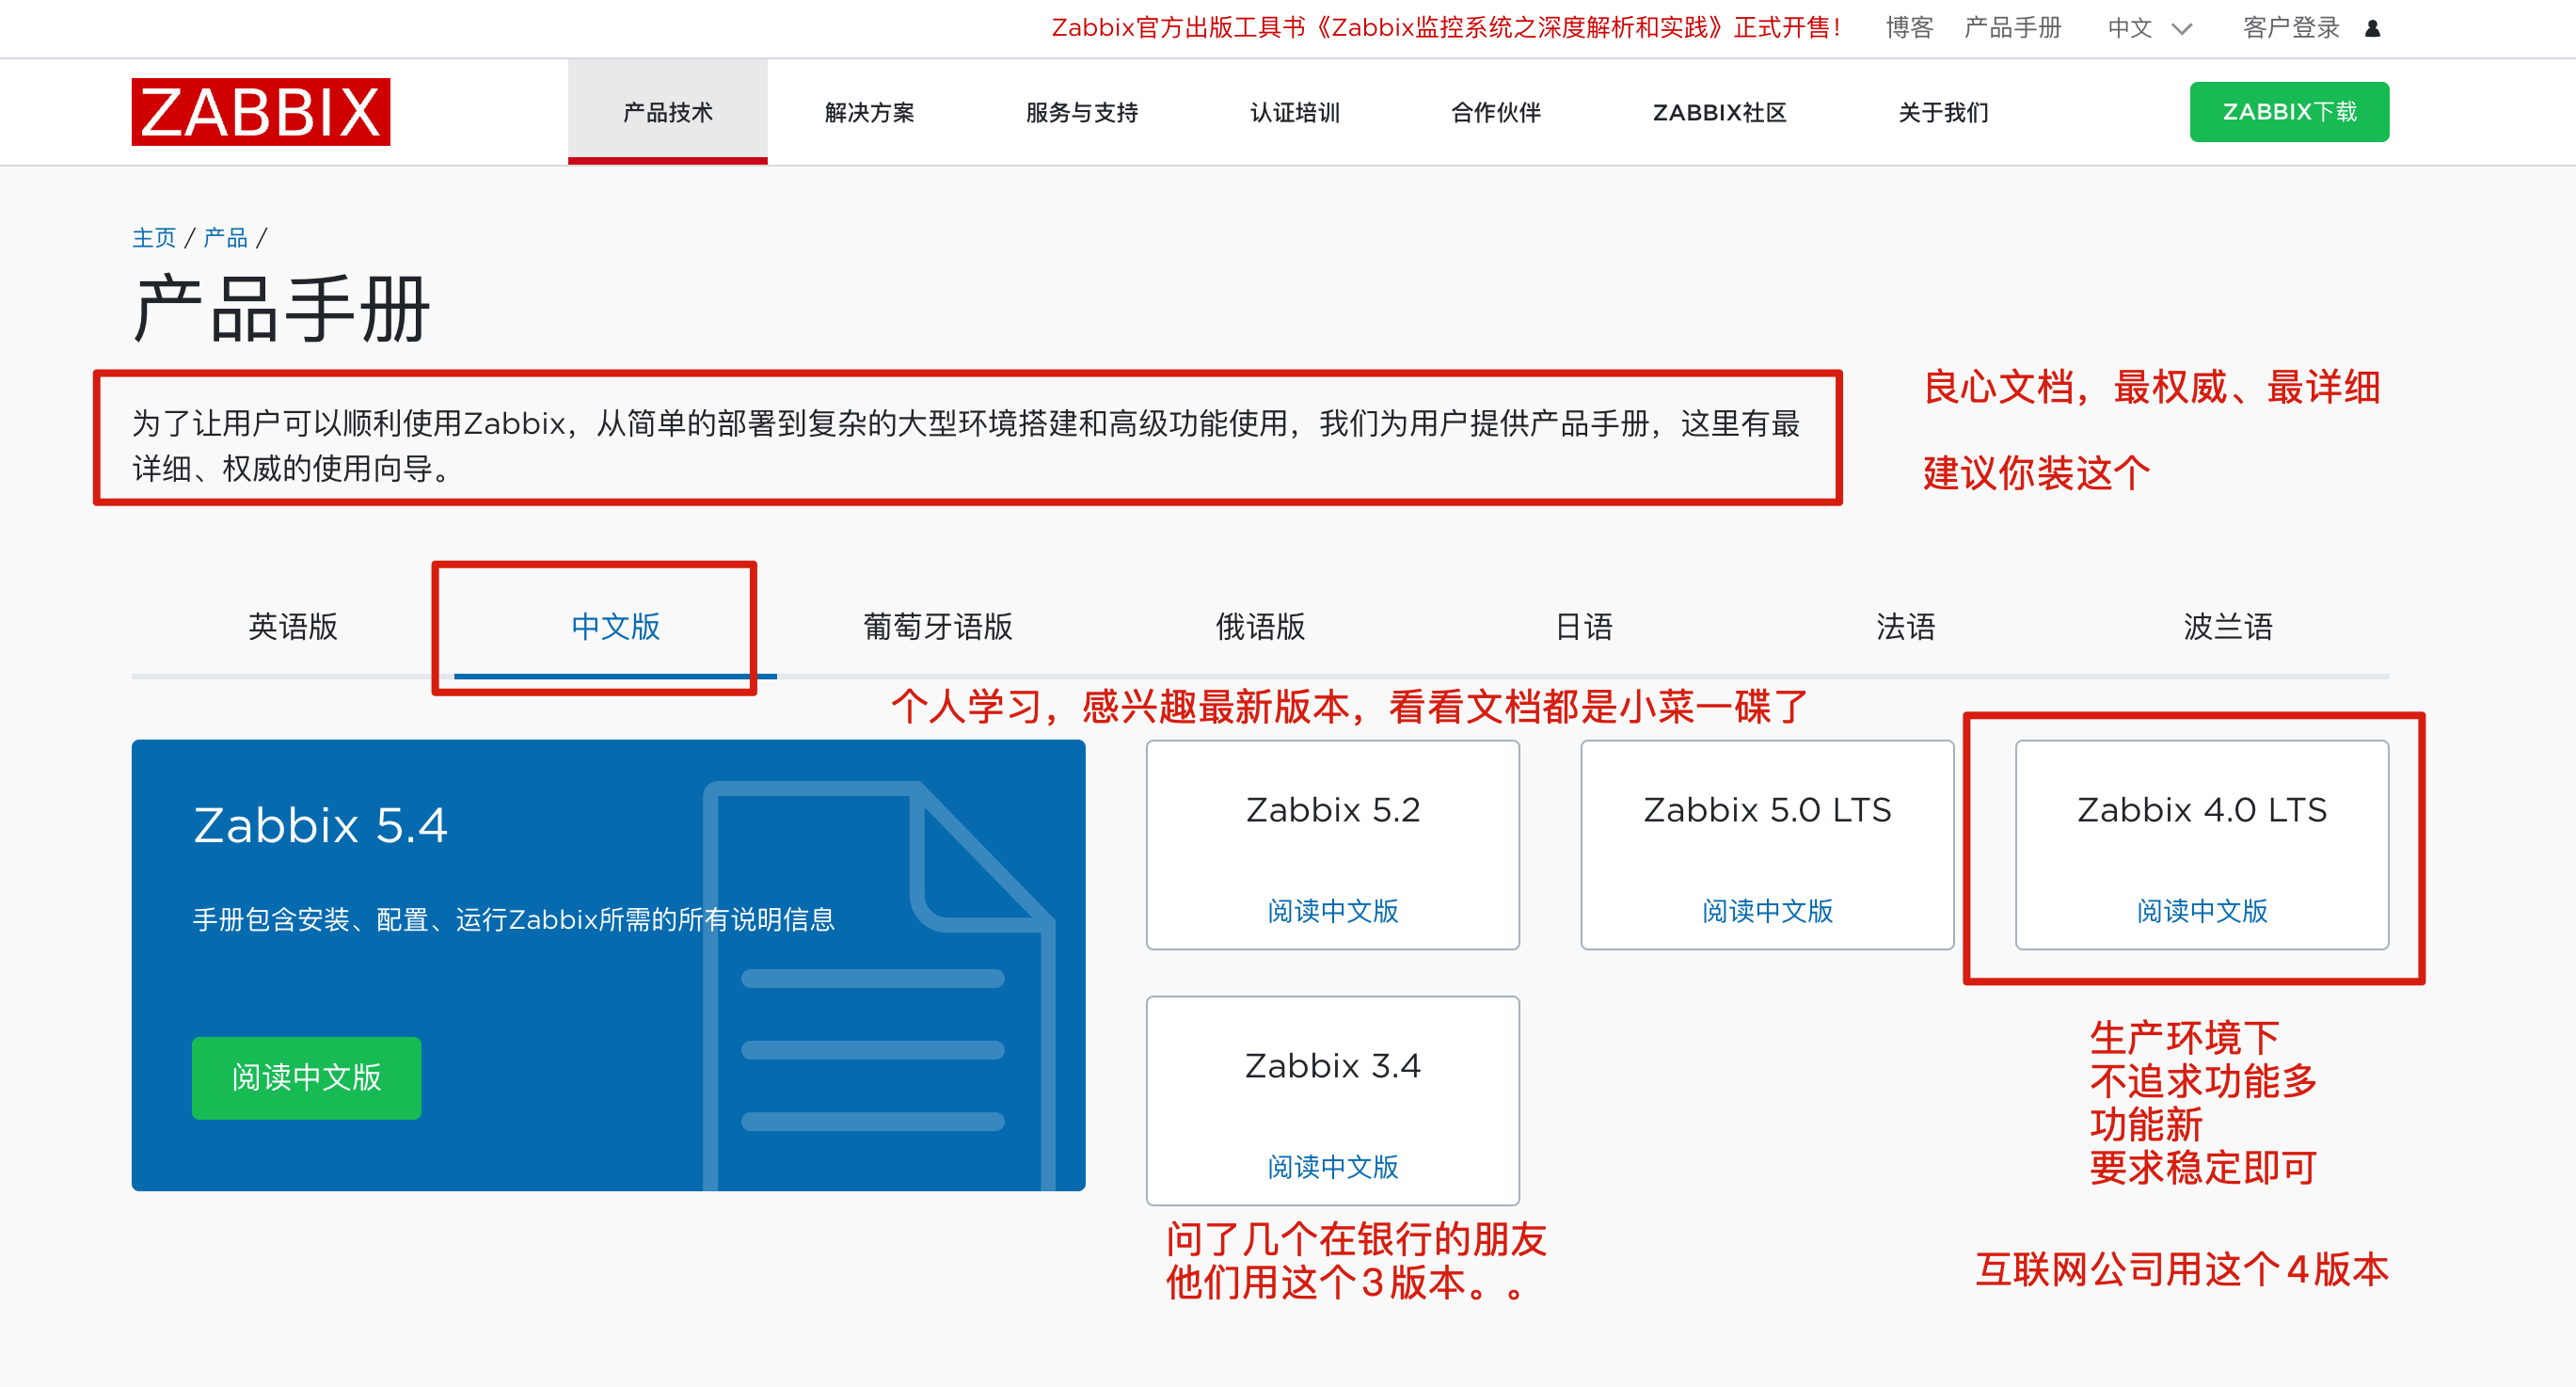Open 阅读中文版 link for Zabbix 5.2
The image size is (2576, 1387).
coord(1332,910)
